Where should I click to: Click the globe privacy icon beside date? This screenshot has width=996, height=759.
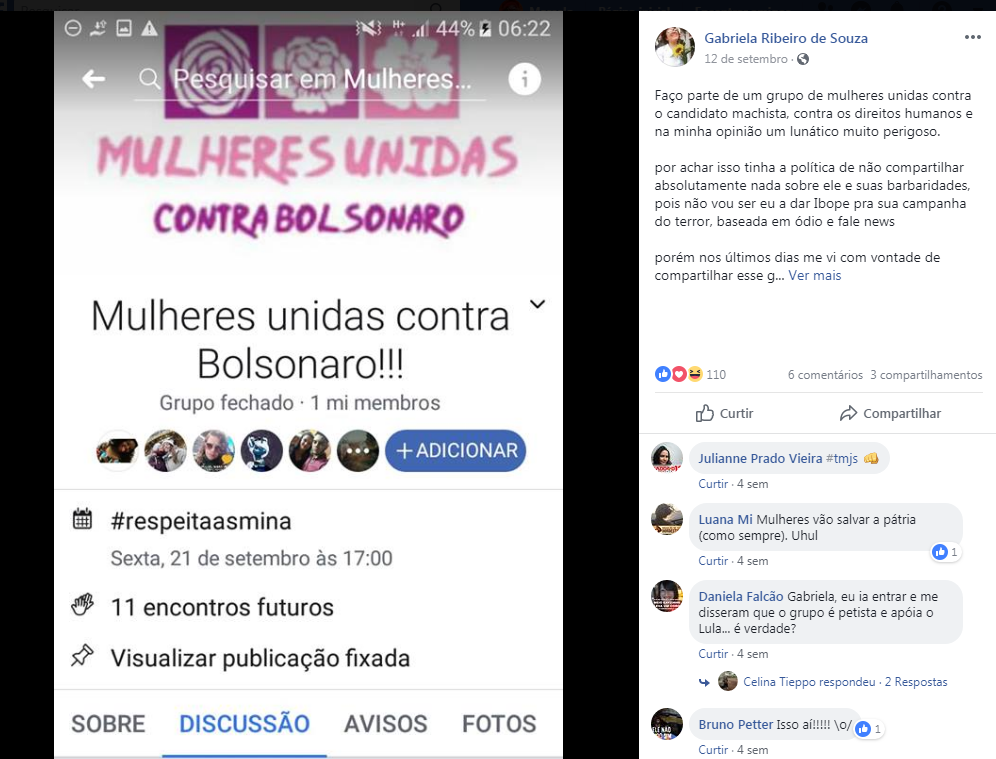coord(803,59)
